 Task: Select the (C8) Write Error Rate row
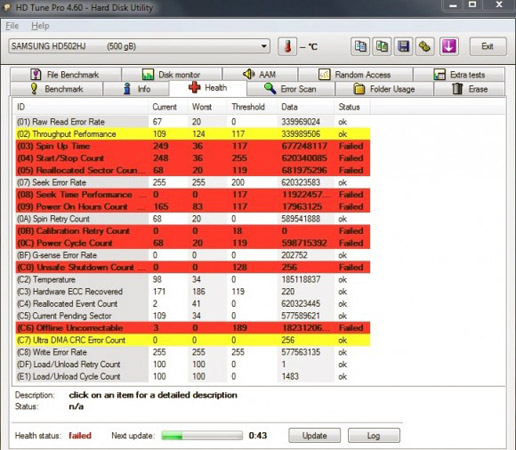[193, 352]
